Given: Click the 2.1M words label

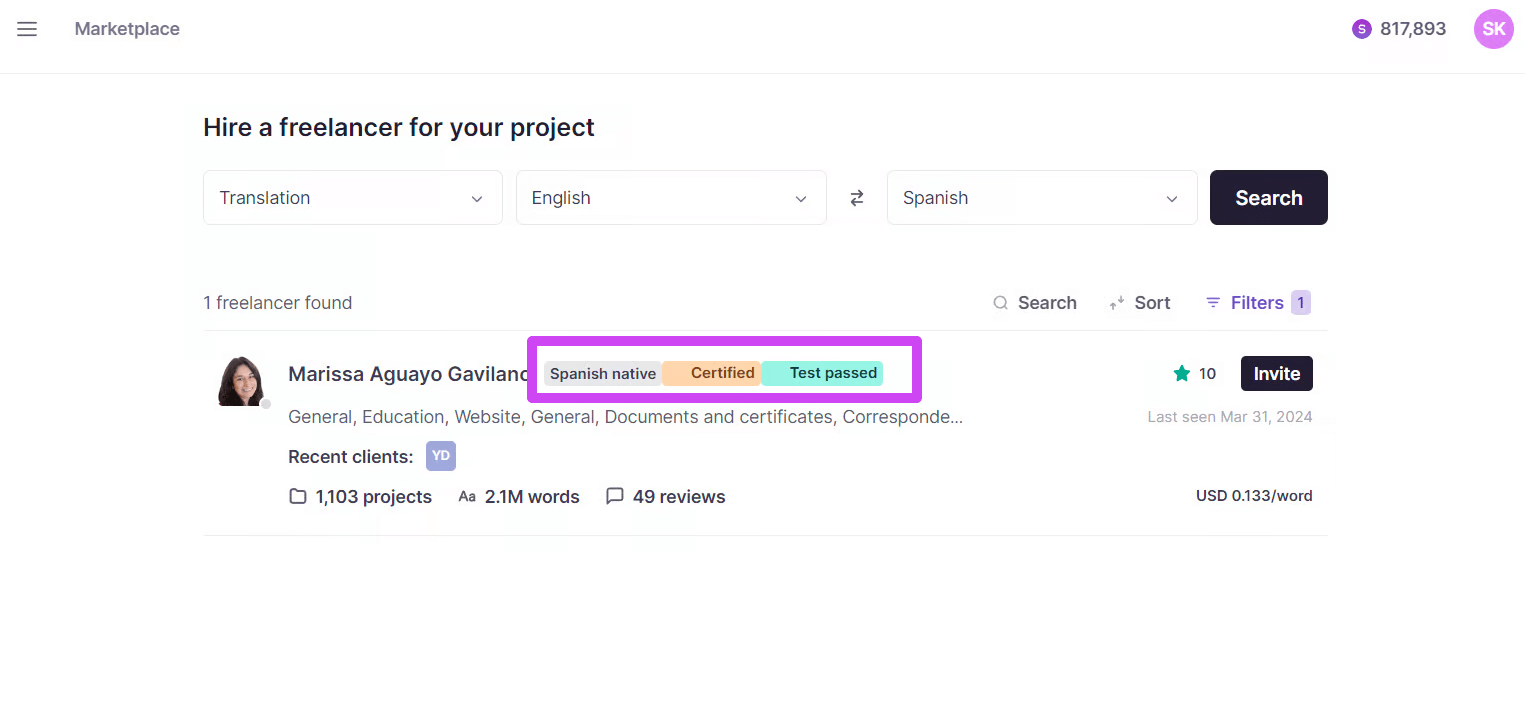Looking at the screenshot, I should pyautogui.click(x=532, y=497).
